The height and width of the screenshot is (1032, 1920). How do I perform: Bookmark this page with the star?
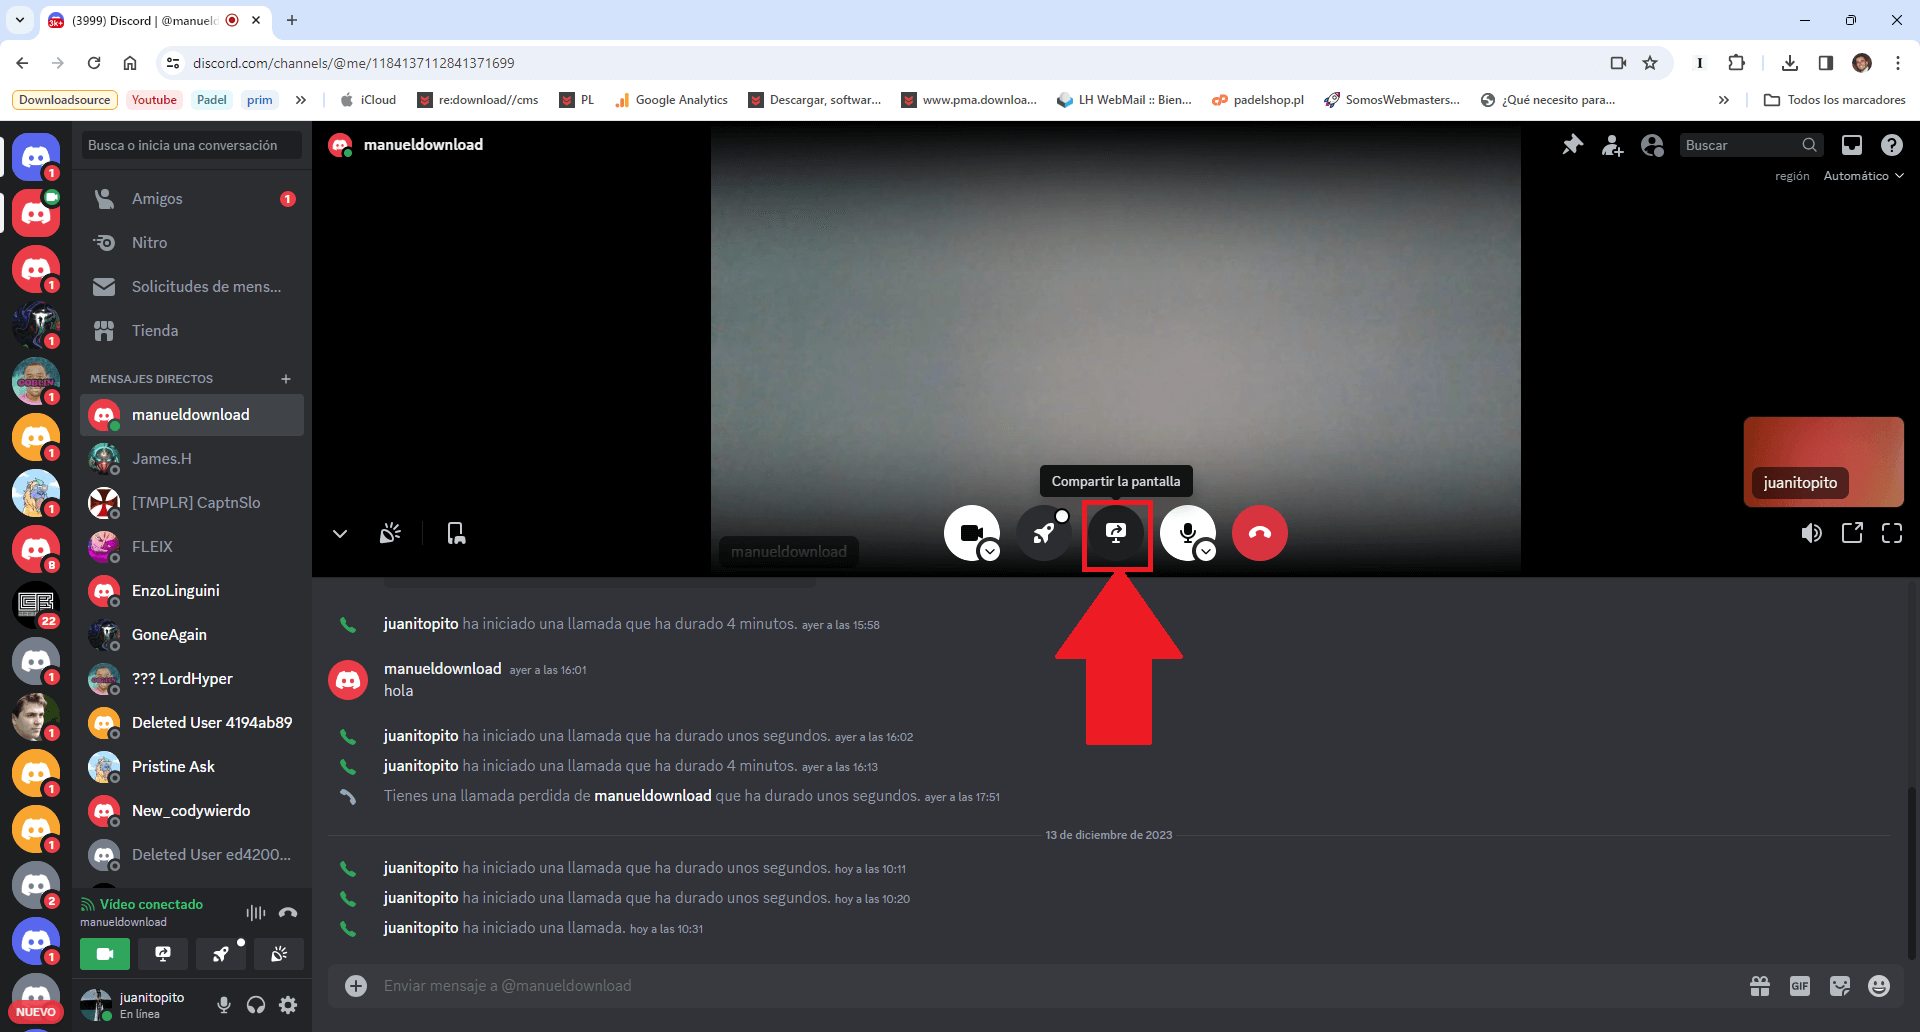tap(1650, 63)
